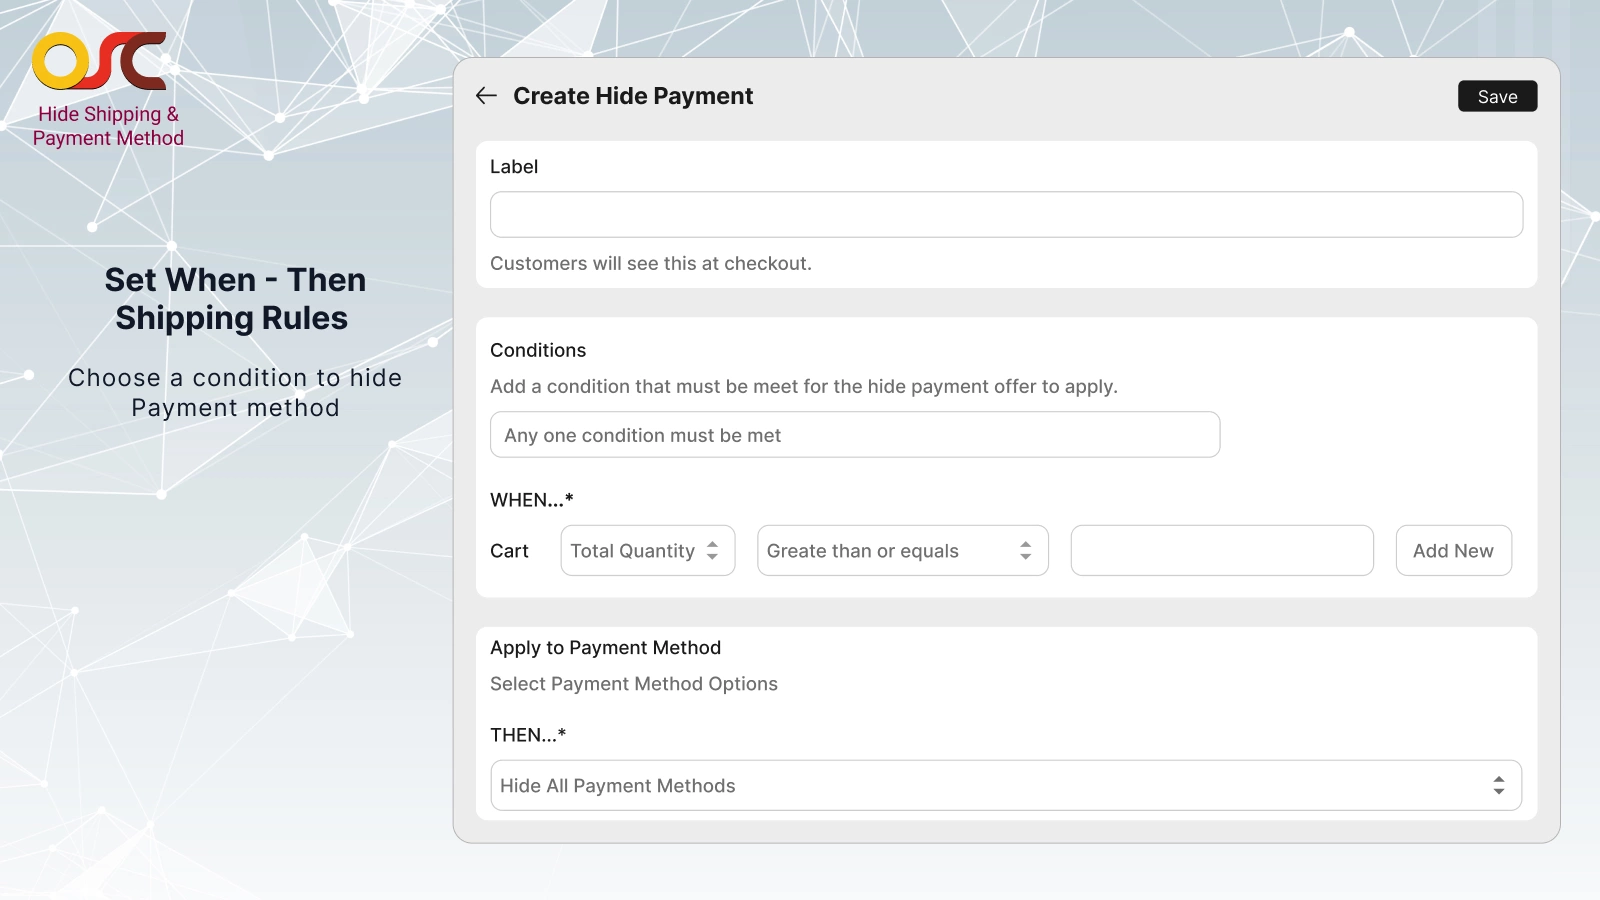
Task: Open the 'Hide All Payment Methods' dropdown
Action: [x=1004, y=785]
